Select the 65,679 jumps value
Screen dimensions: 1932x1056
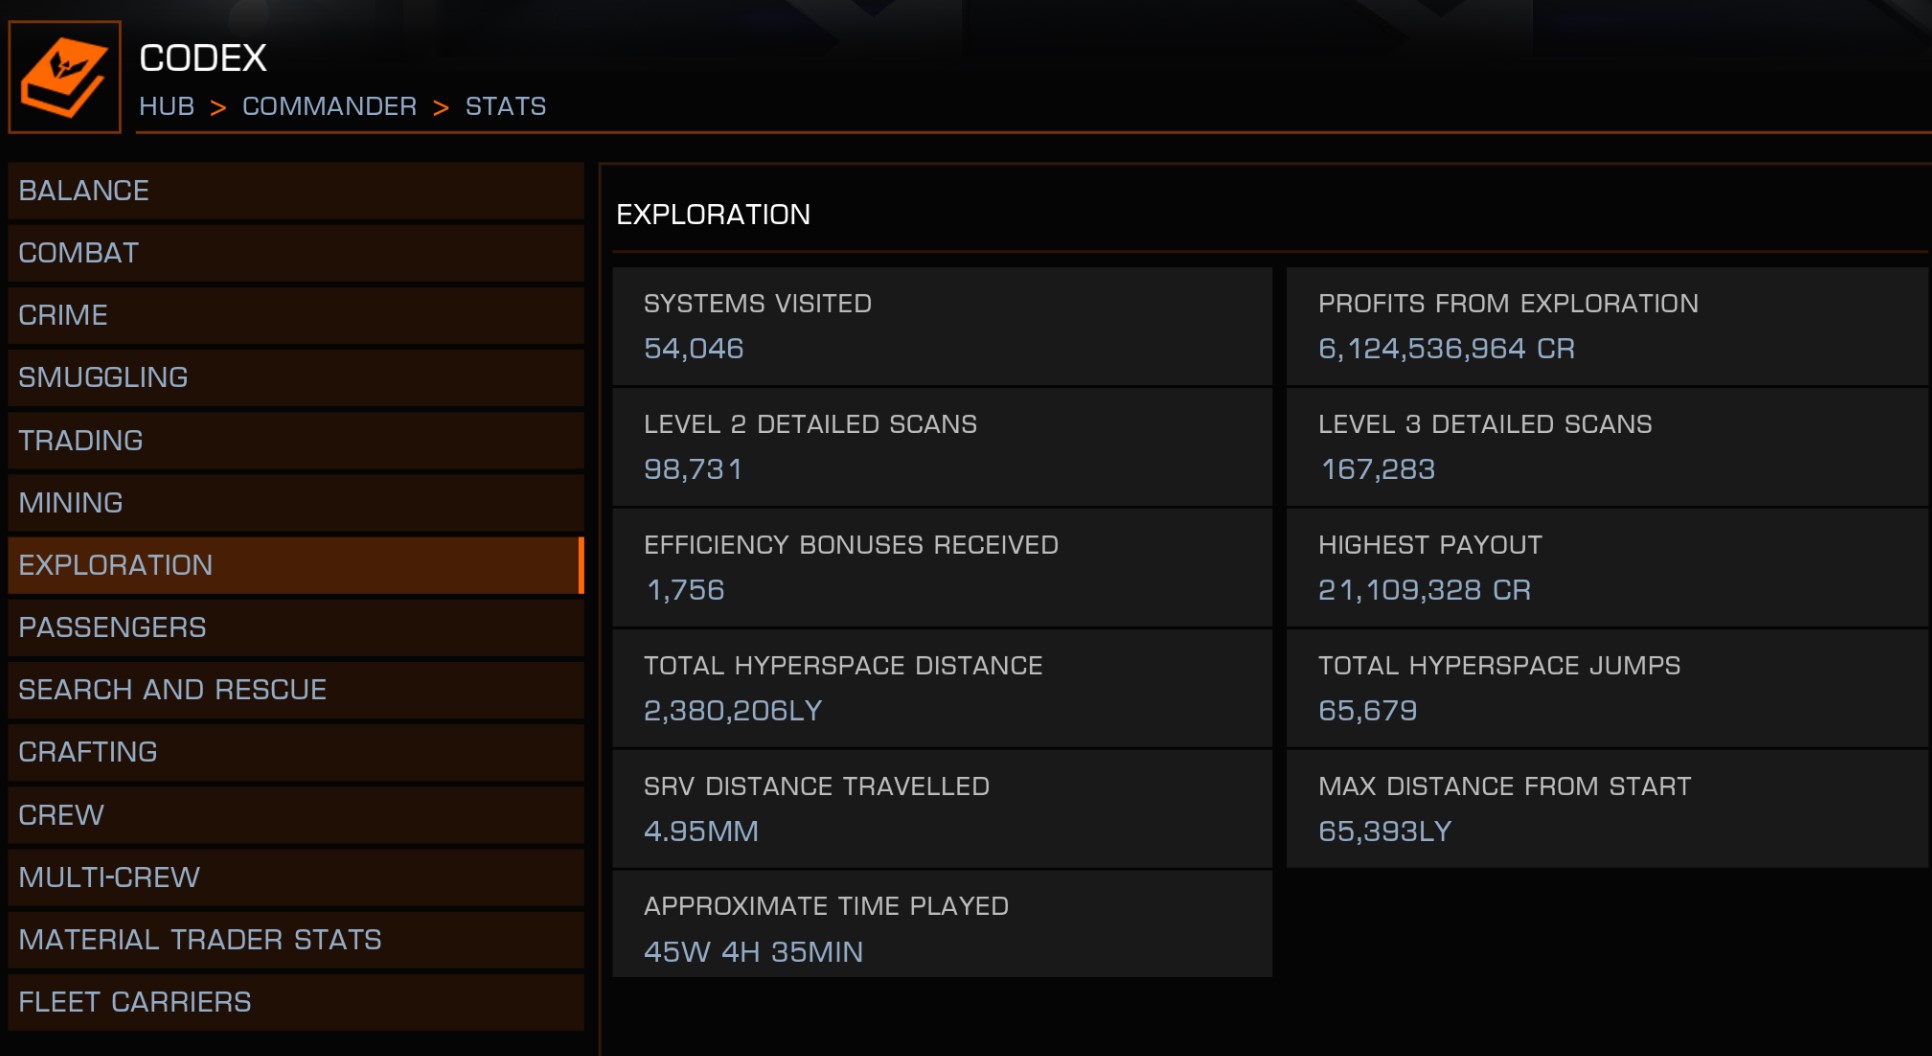[x=1368, y=711]
